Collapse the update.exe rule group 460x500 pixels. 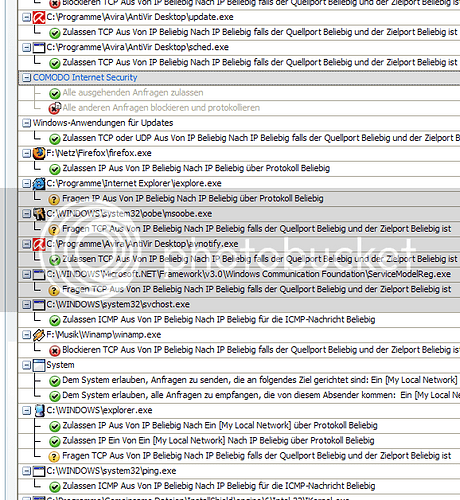point(26,17)
